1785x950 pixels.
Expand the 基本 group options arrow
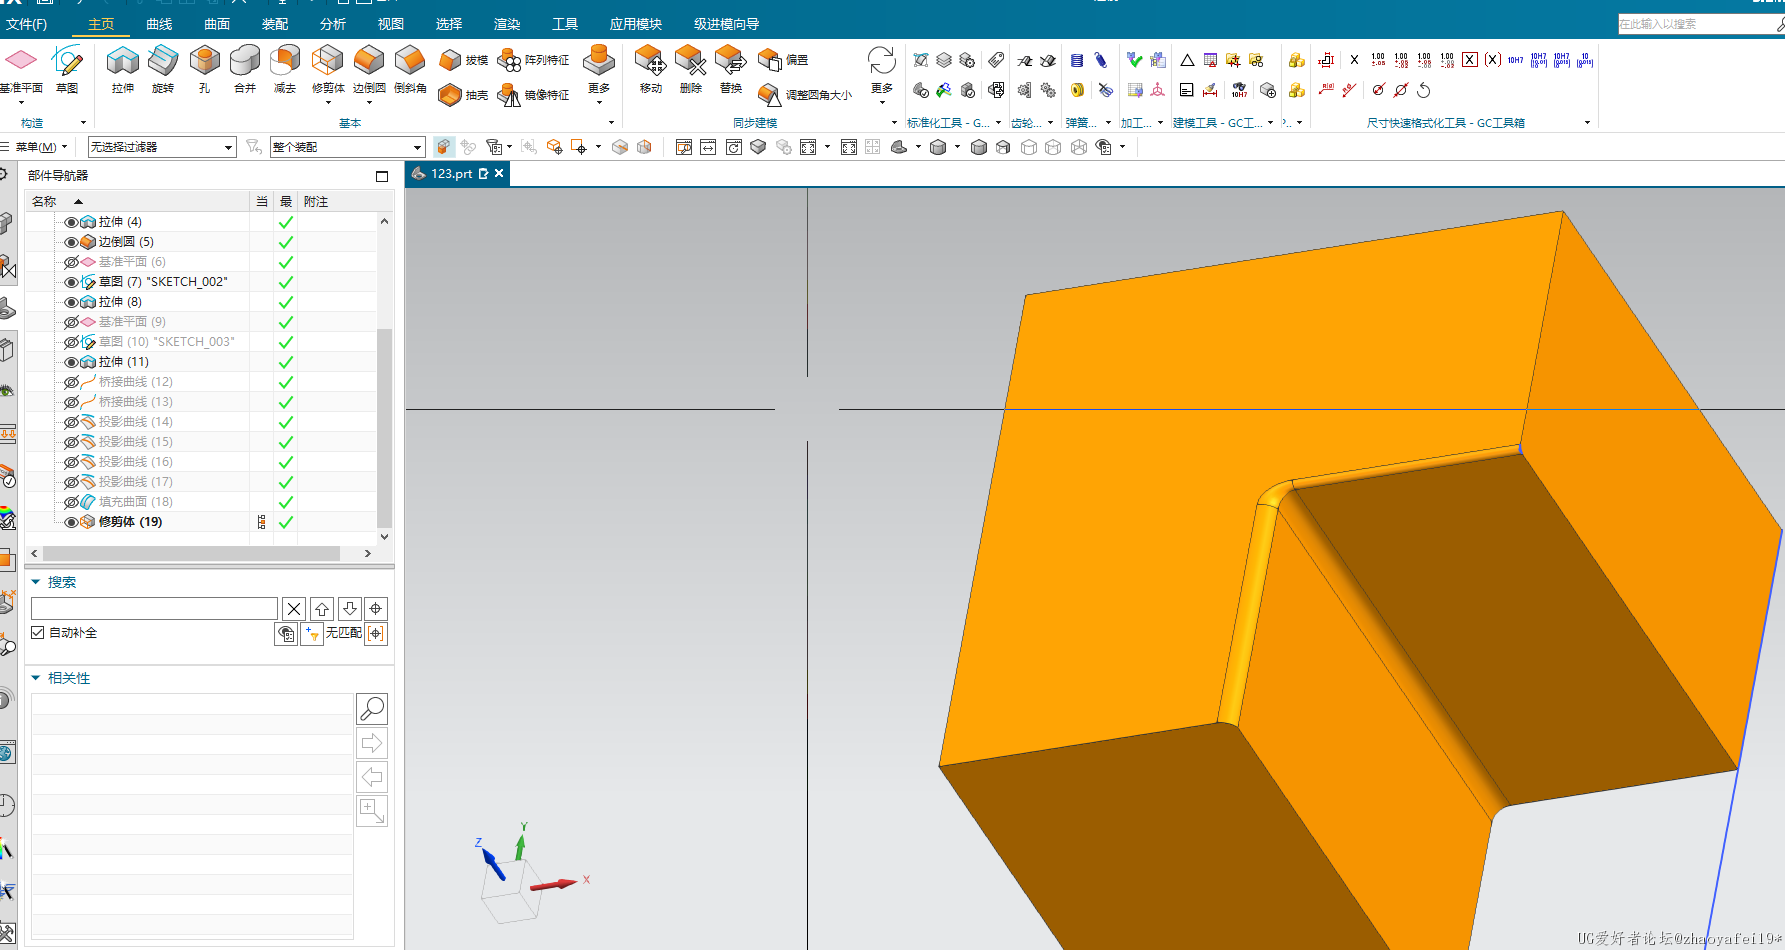(612, 123)
